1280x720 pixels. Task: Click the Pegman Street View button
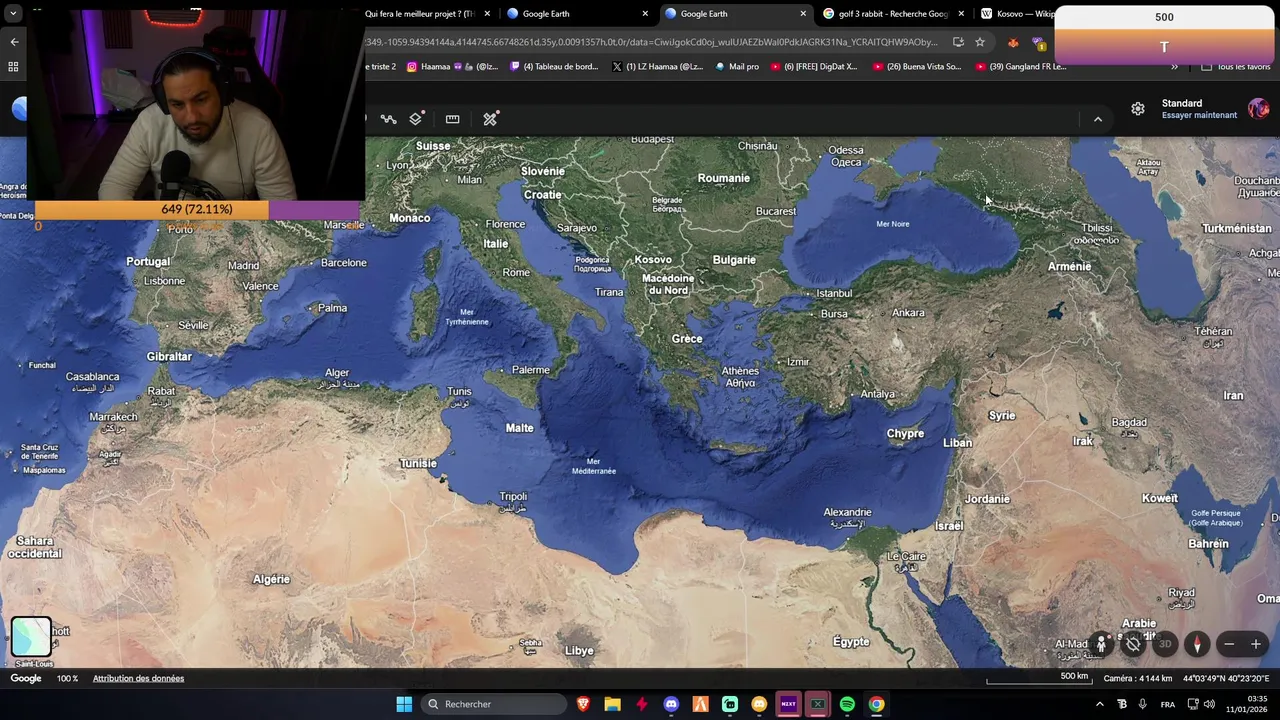[x=1102, y=644]
